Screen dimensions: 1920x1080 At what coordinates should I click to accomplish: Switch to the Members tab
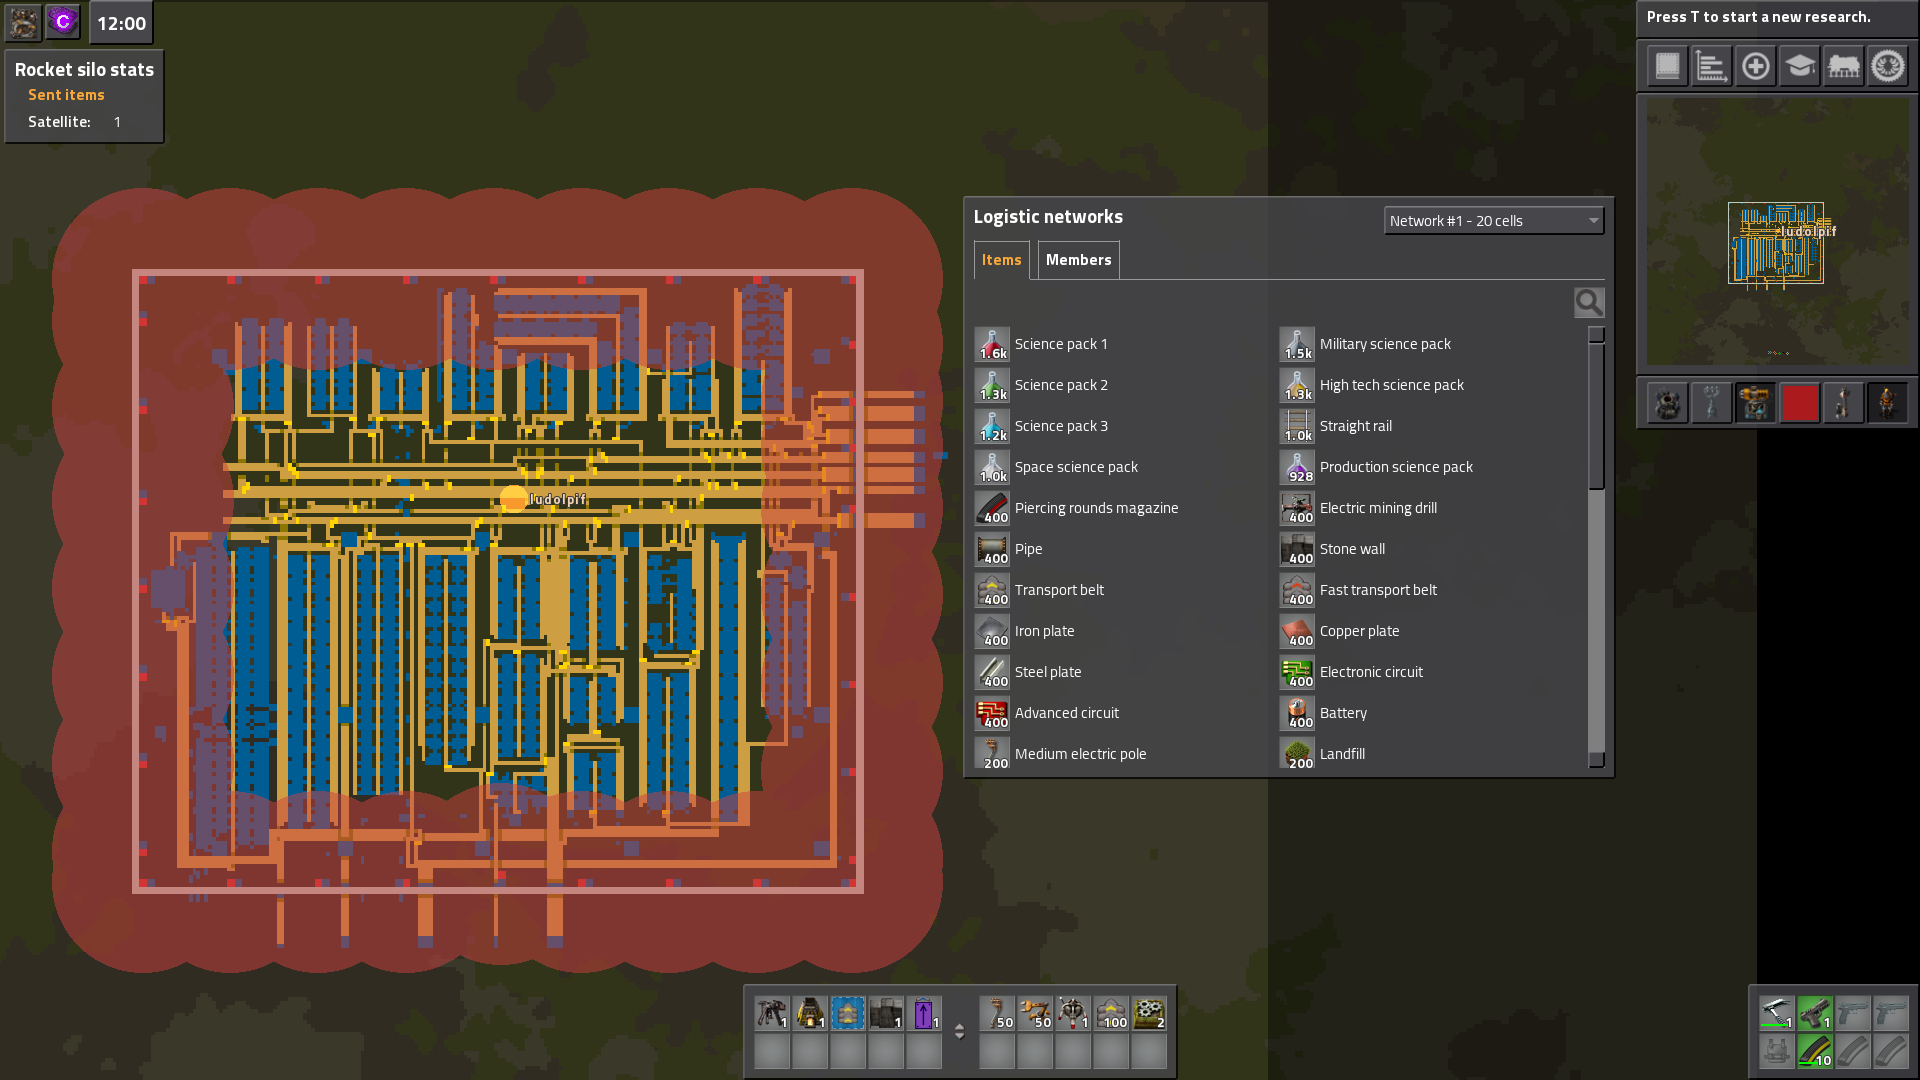coord(1078,260)
